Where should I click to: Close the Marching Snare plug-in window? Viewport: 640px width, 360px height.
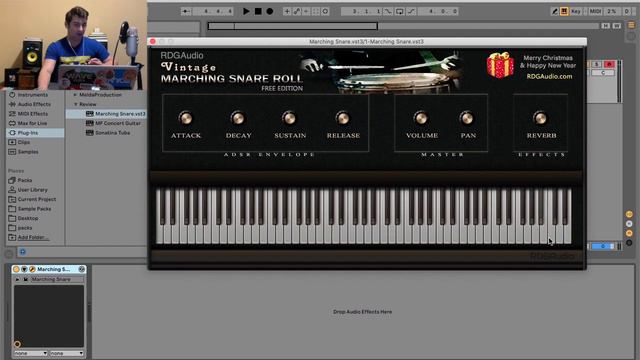(153, 41)
